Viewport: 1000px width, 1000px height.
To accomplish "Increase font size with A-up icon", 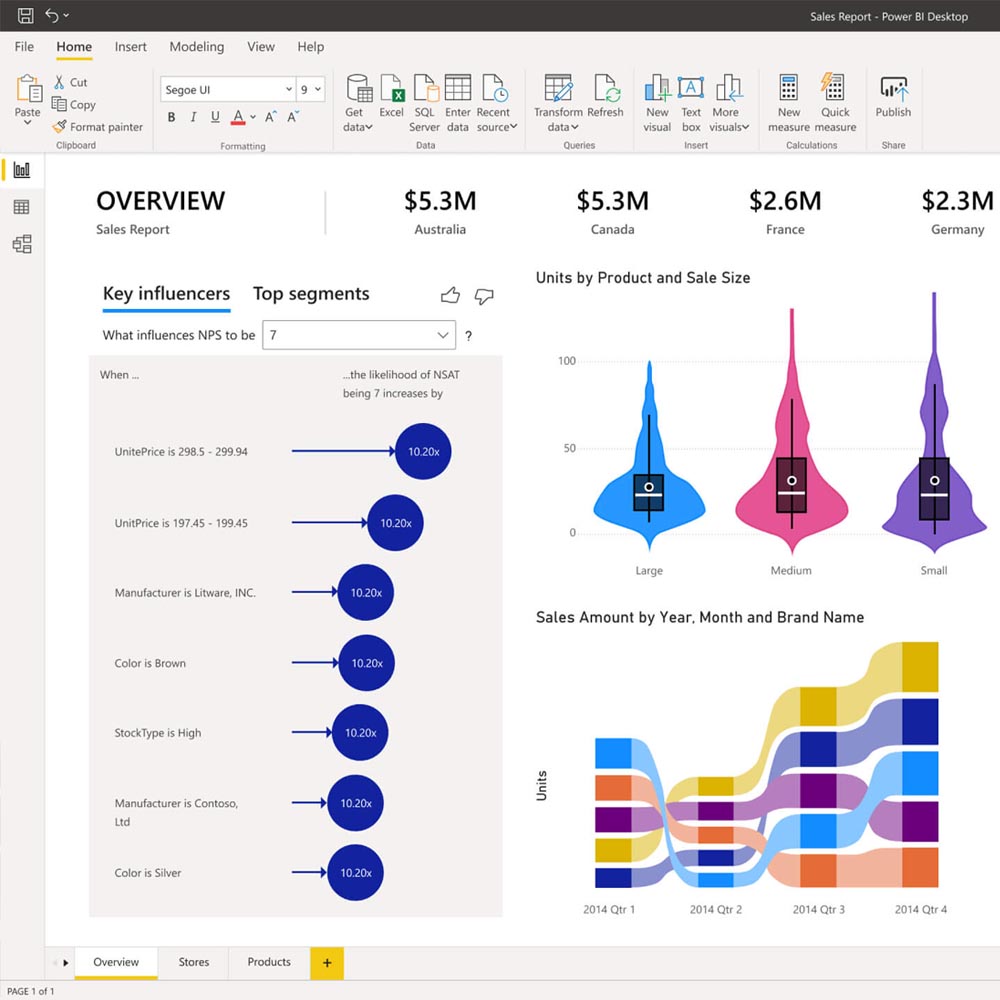I will (x=270, y=117).
